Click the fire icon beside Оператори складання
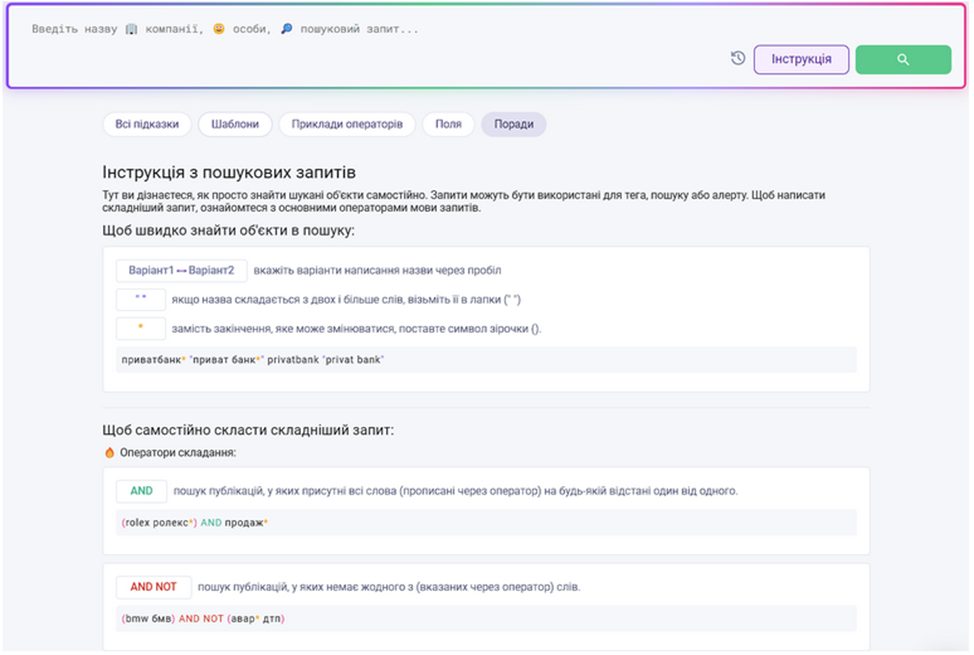This screenshot has height=655, width=974. 110,452
